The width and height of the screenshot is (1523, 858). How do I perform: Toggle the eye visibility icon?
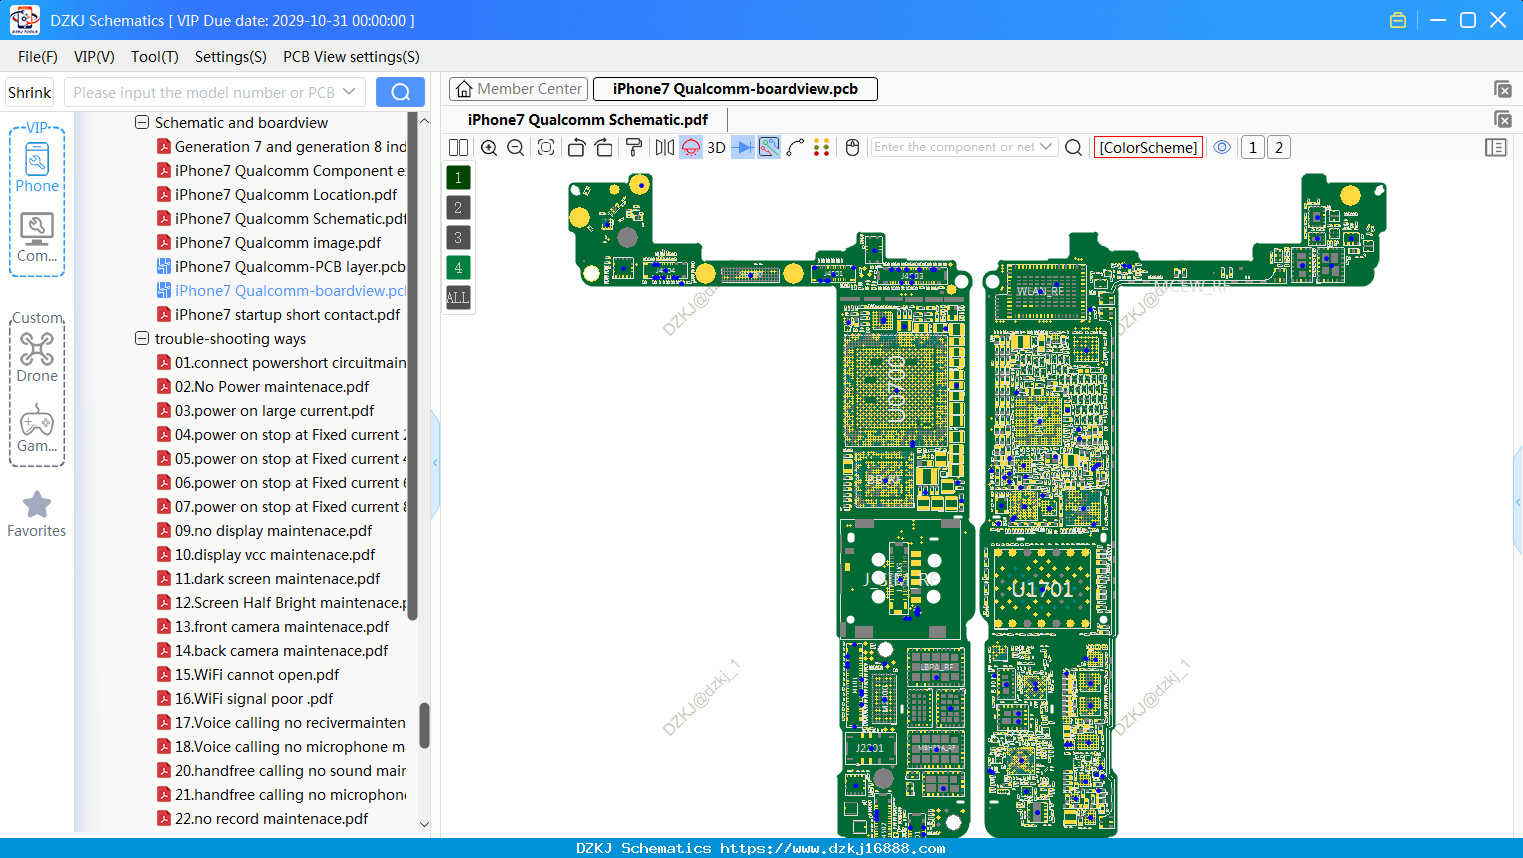pyautogui.click(x=1222, y=147)
